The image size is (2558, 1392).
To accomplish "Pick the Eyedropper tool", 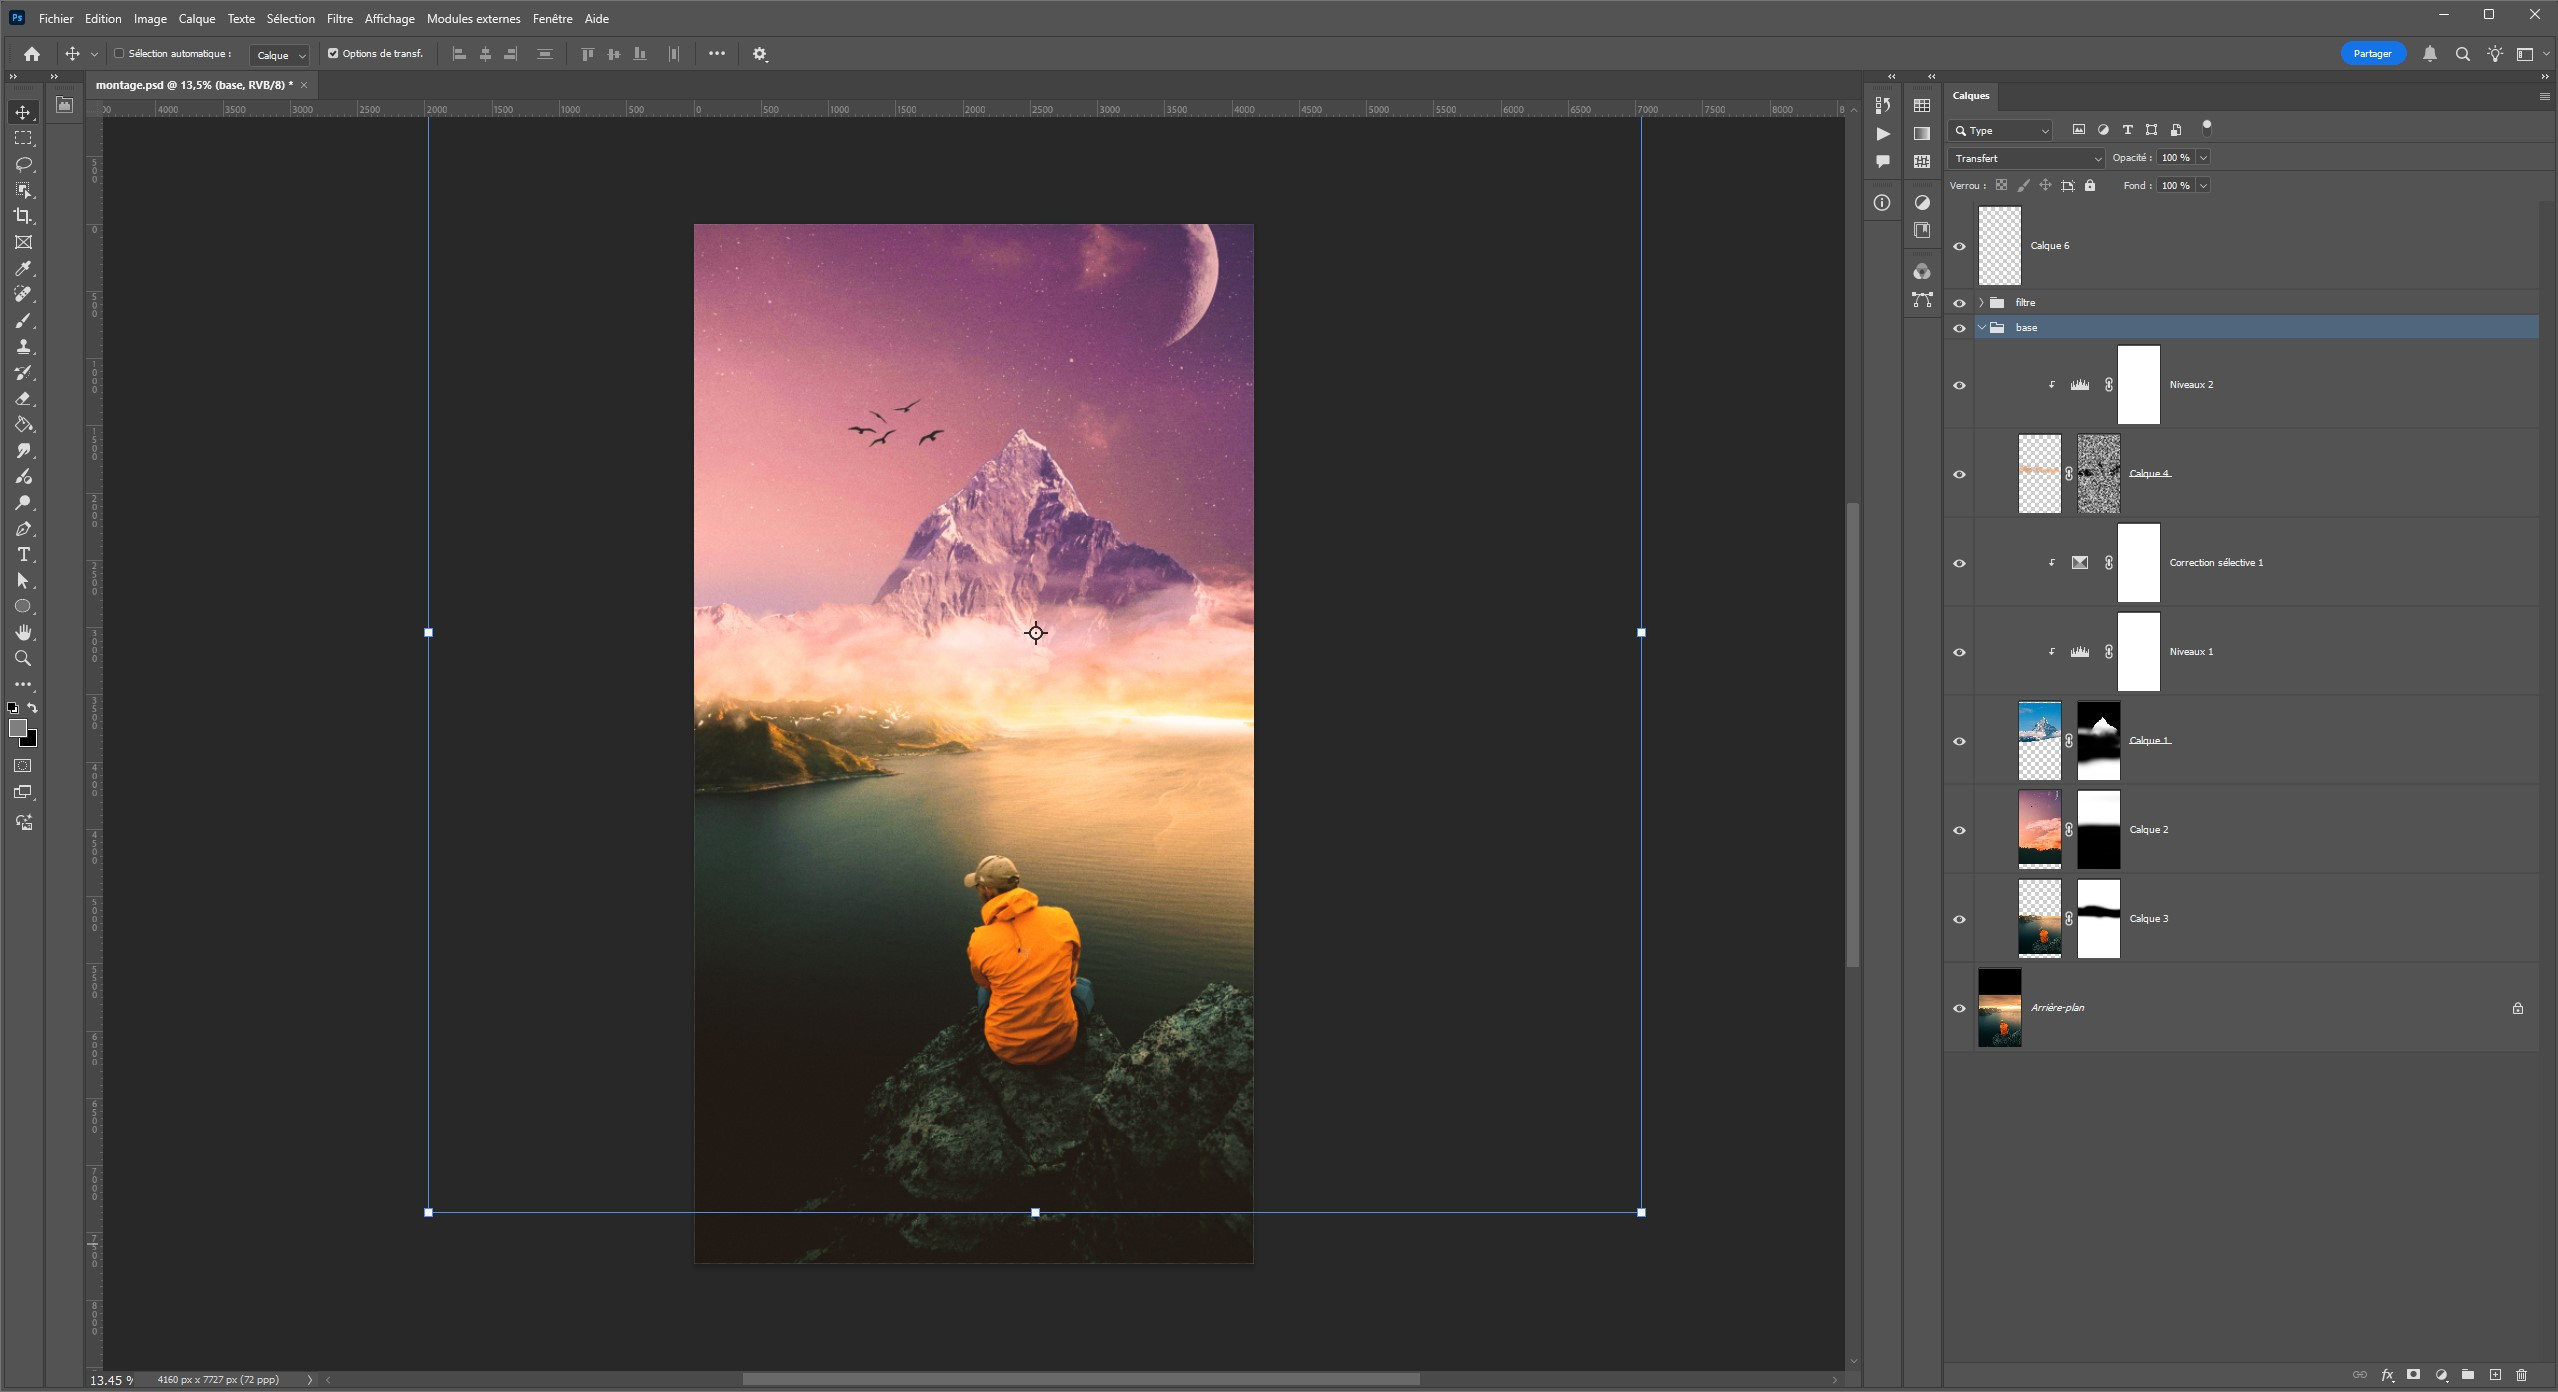I will pyautogui.click(x=23, y=268).
